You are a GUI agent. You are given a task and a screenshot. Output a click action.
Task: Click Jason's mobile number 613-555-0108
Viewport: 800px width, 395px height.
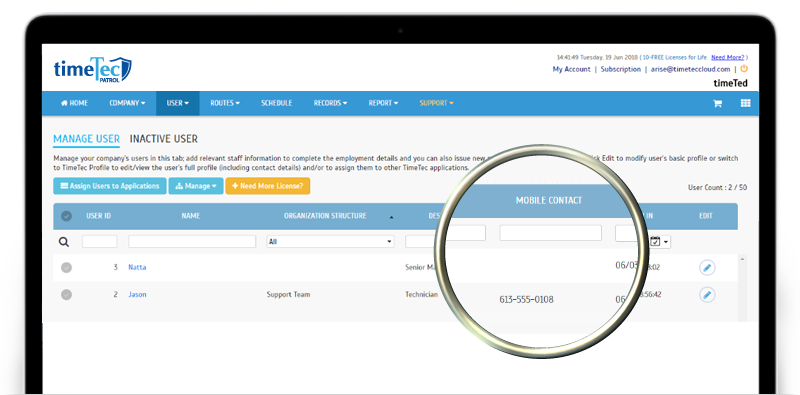pos(526,300)
